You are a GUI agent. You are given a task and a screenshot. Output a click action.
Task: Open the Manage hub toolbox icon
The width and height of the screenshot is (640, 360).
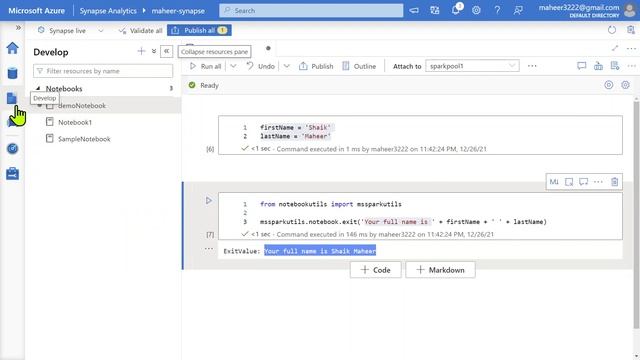click(x=12, y=173)
